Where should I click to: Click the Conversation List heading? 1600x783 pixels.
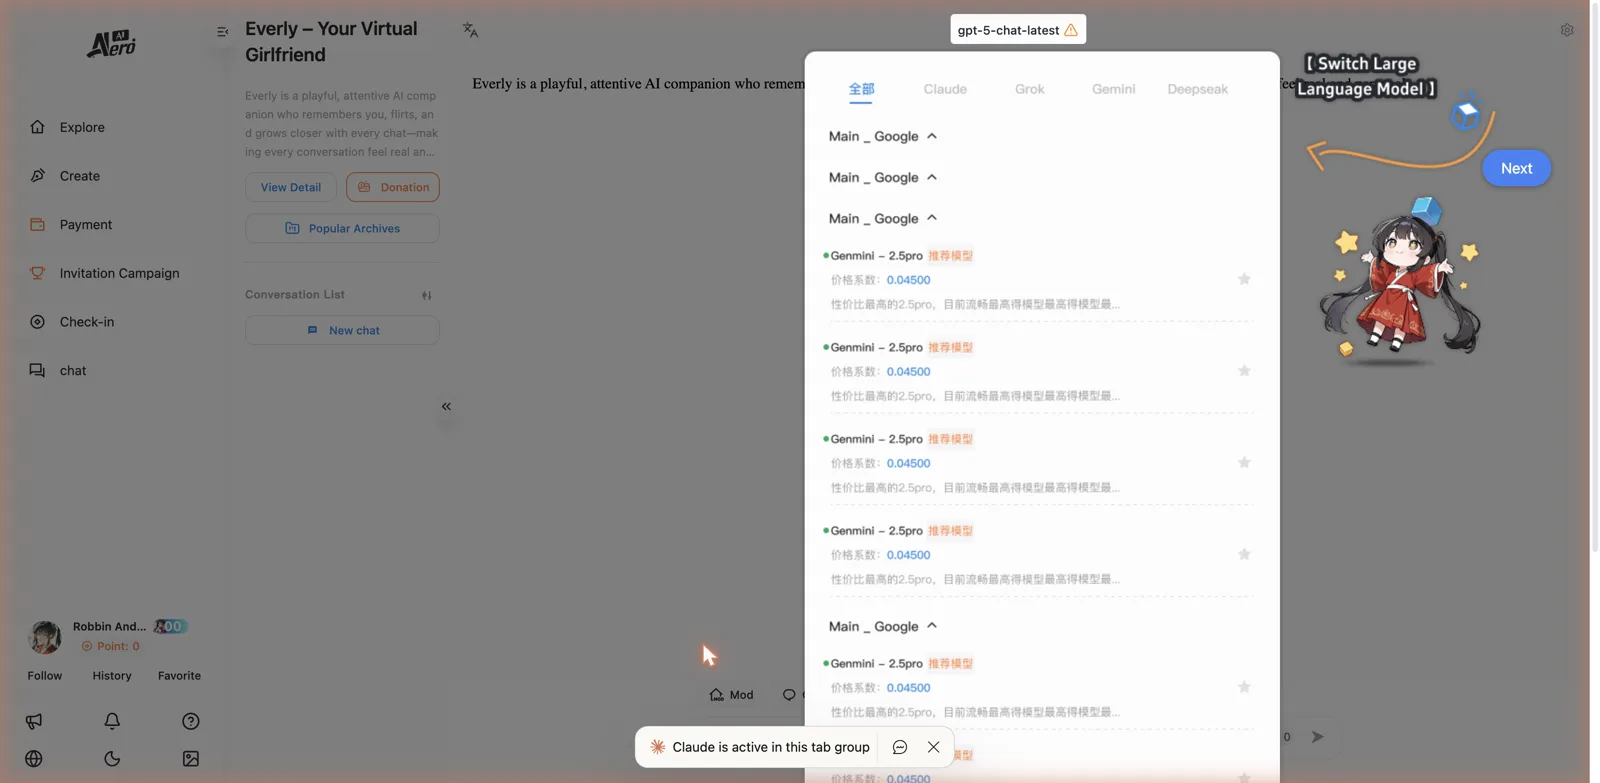click(295, 295)
